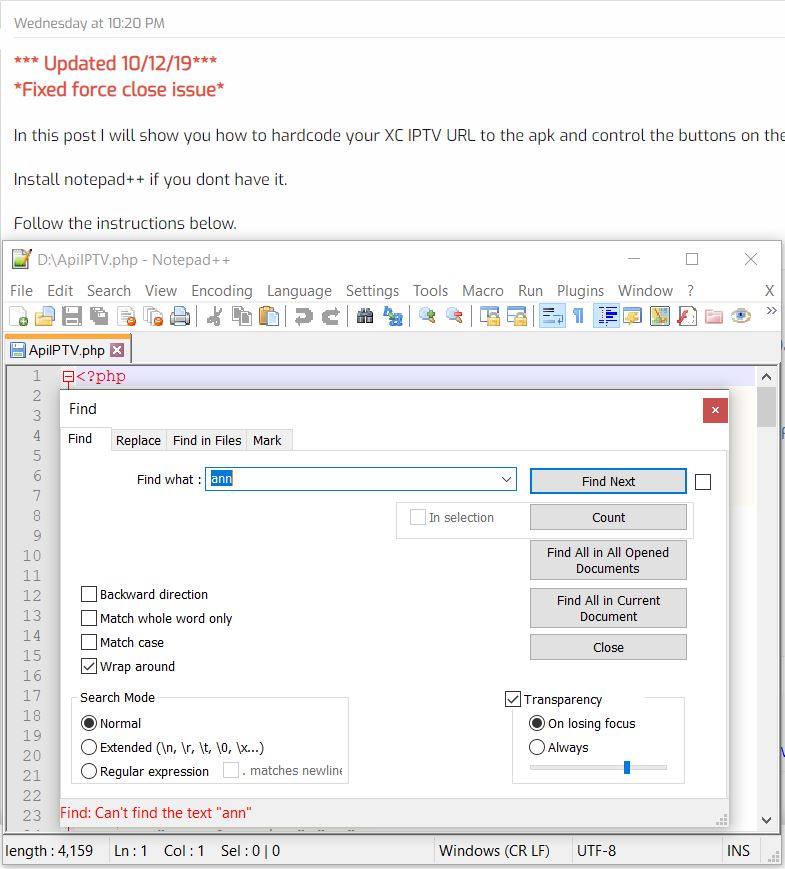Click the Find Next button

click(608, 481)
